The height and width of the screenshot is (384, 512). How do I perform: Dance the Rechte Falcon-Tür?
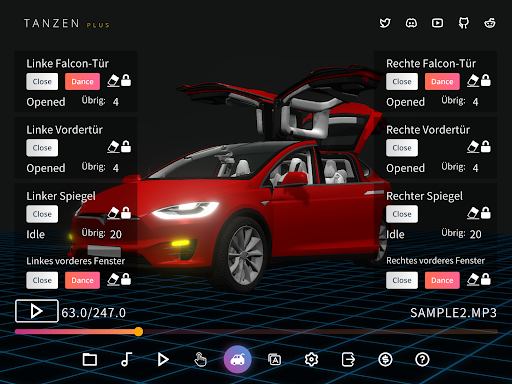[442, 82]
